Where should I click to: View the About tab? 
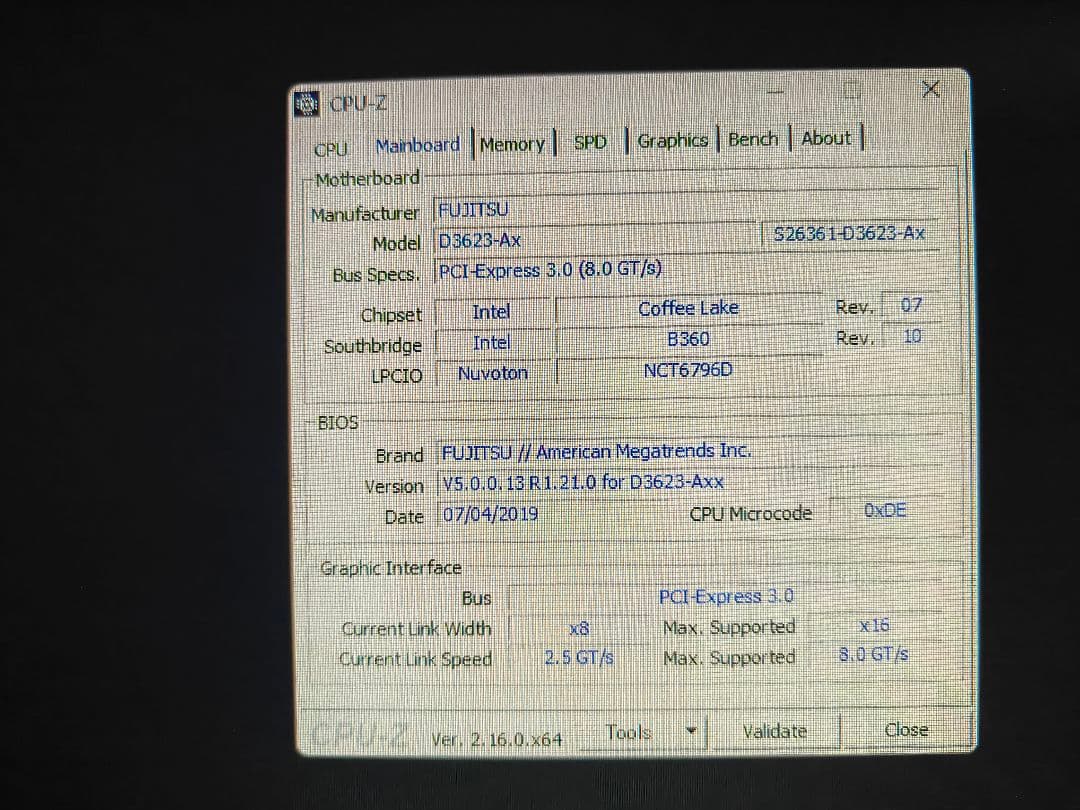click(x=825, y=138)
